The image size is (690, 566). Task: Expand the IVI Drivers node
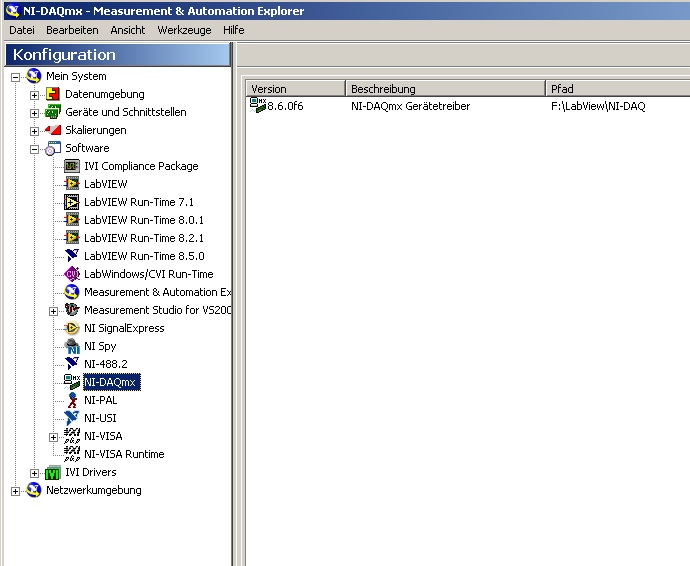pyautogui.click(x=34, y=473)
